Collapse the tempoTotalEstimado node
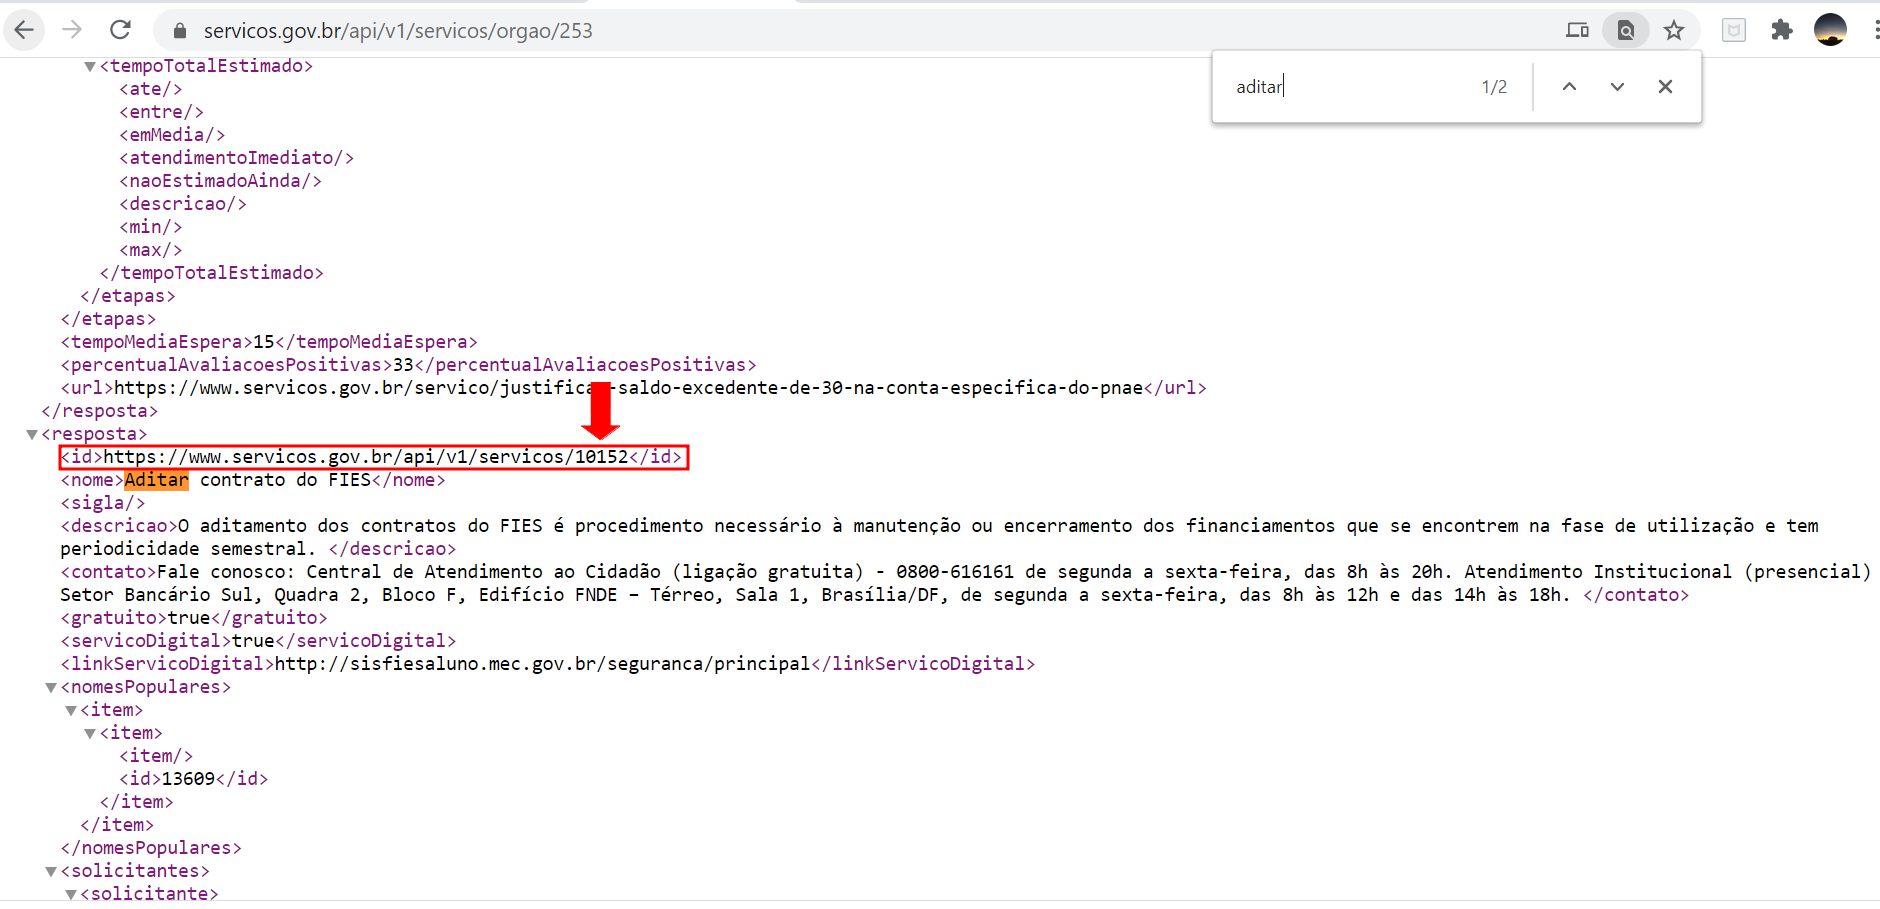This screenshot has height=909, width=1880. click(x=90, y=67)
